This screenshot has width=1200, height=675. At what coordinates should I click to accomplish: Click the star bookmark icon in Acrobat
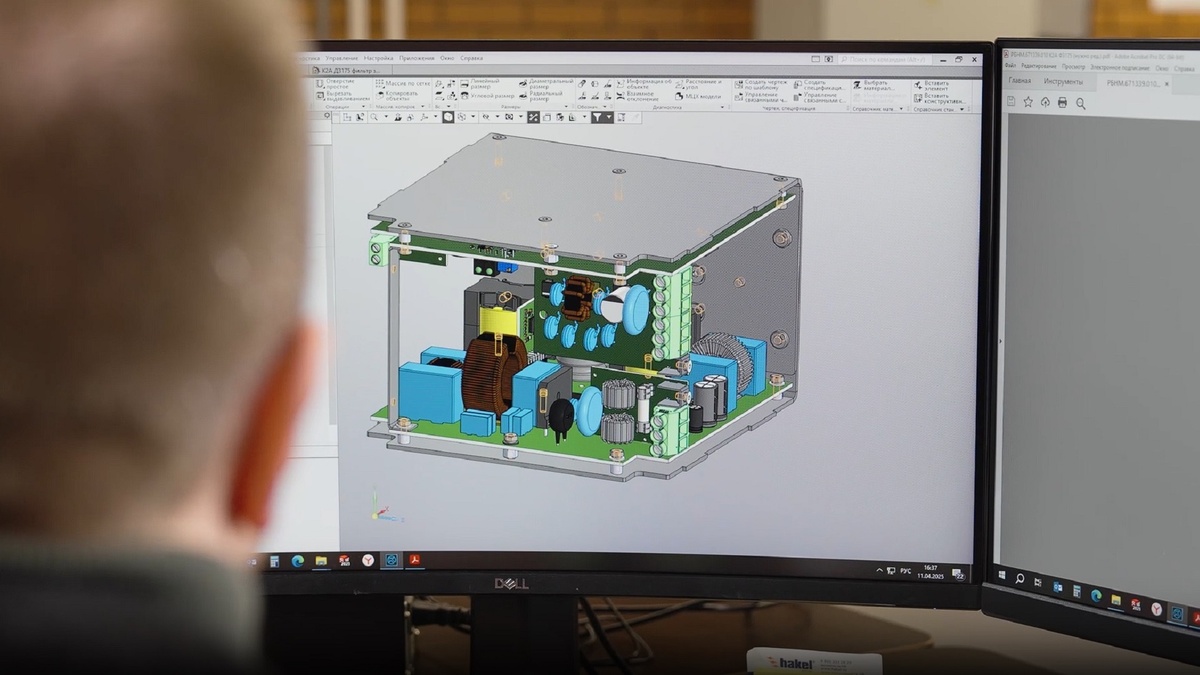point(1028,102)
